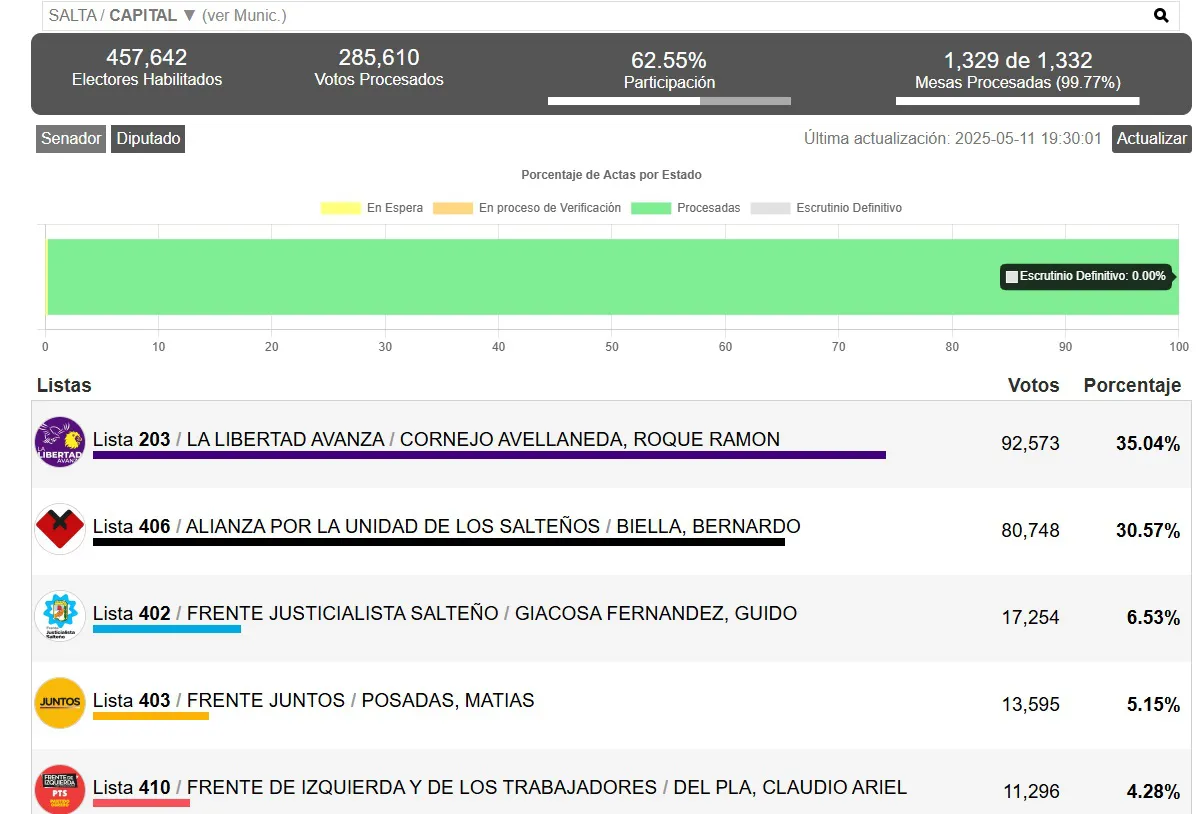Click the Participación progress bar
Image resolution: width=1197 pixels, height=814 pixels.
tap(669, 100)
